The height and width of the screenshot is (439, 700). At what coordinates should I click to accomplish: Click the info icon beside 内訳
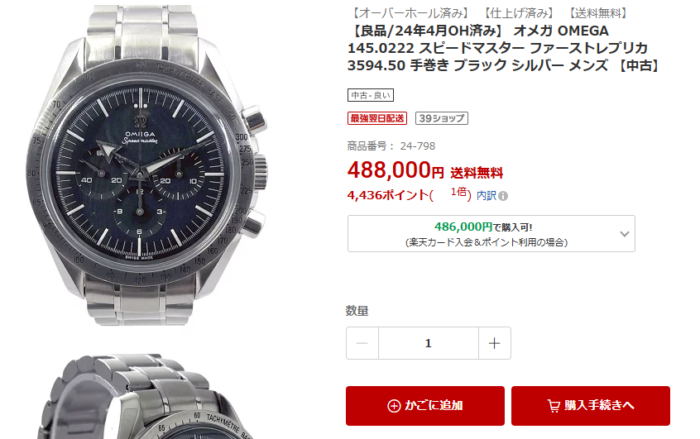[x=503, y=196]
